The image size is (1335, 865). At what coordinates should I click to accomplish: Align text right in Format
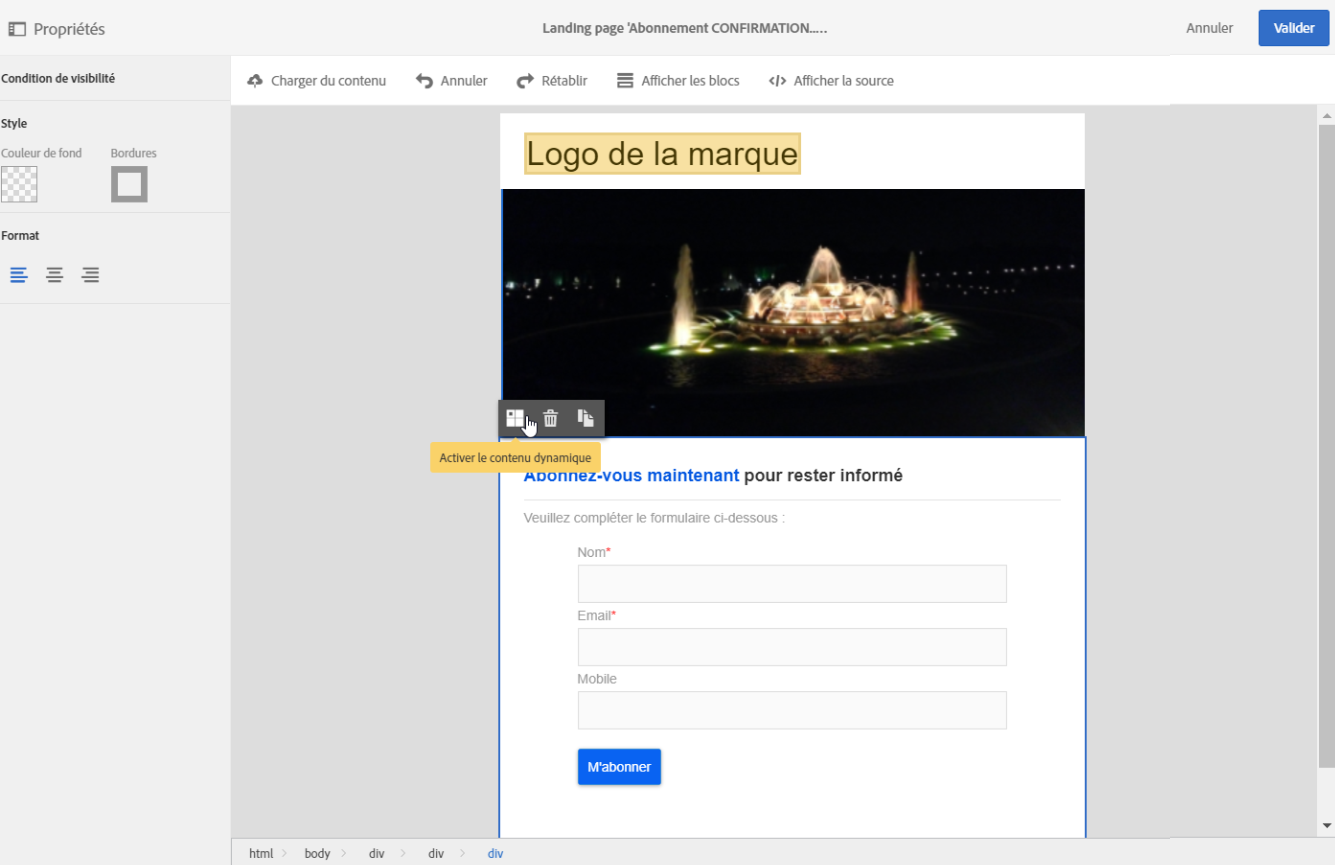[91, 275]
